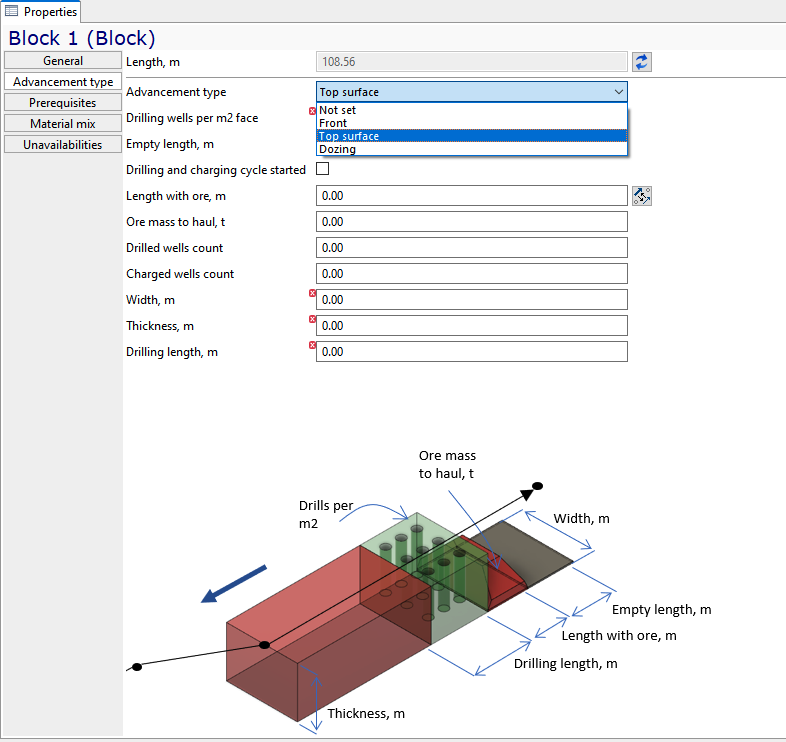Click the error marker beside Drilling length field
Image resolution: width=786 pixels, height=742 pixels.
[312, 345]
